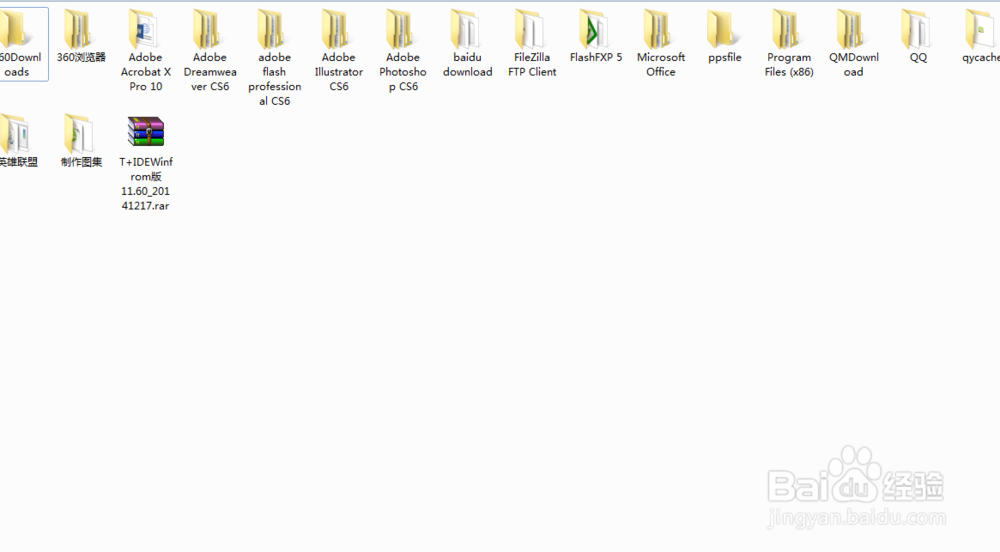Select the Adobe Dreamweaver CS6 folder
Image resolution: width=1000 pixels, height=552 pixels.
pyautogui.click(x=209, y=29)
